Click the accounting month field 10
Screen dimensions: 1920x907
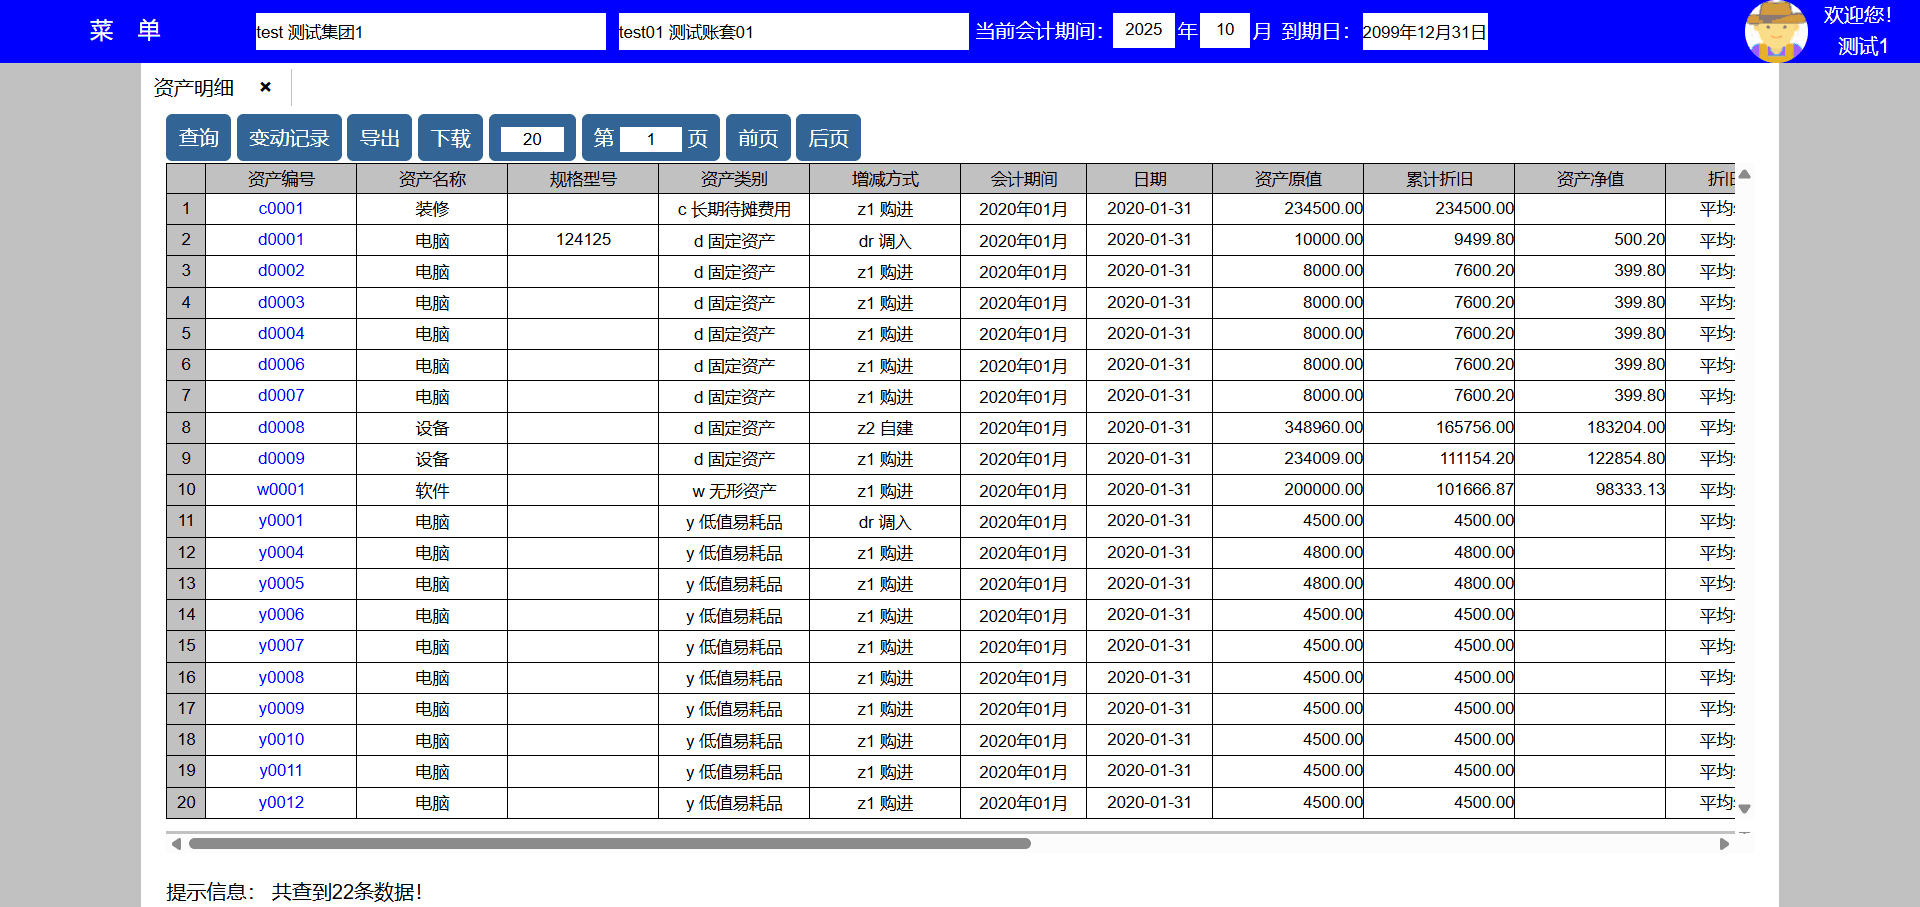click(1225, 30)
